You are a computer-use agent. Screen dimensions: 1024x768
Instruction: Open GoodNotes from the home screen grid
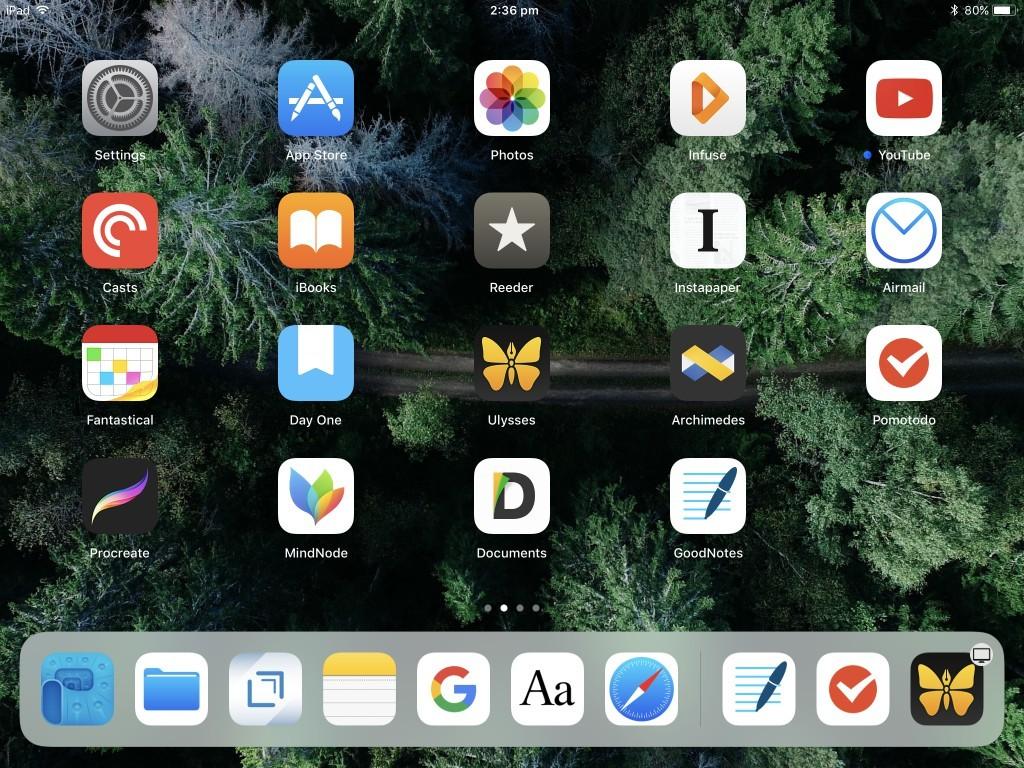tap(707, 496)
